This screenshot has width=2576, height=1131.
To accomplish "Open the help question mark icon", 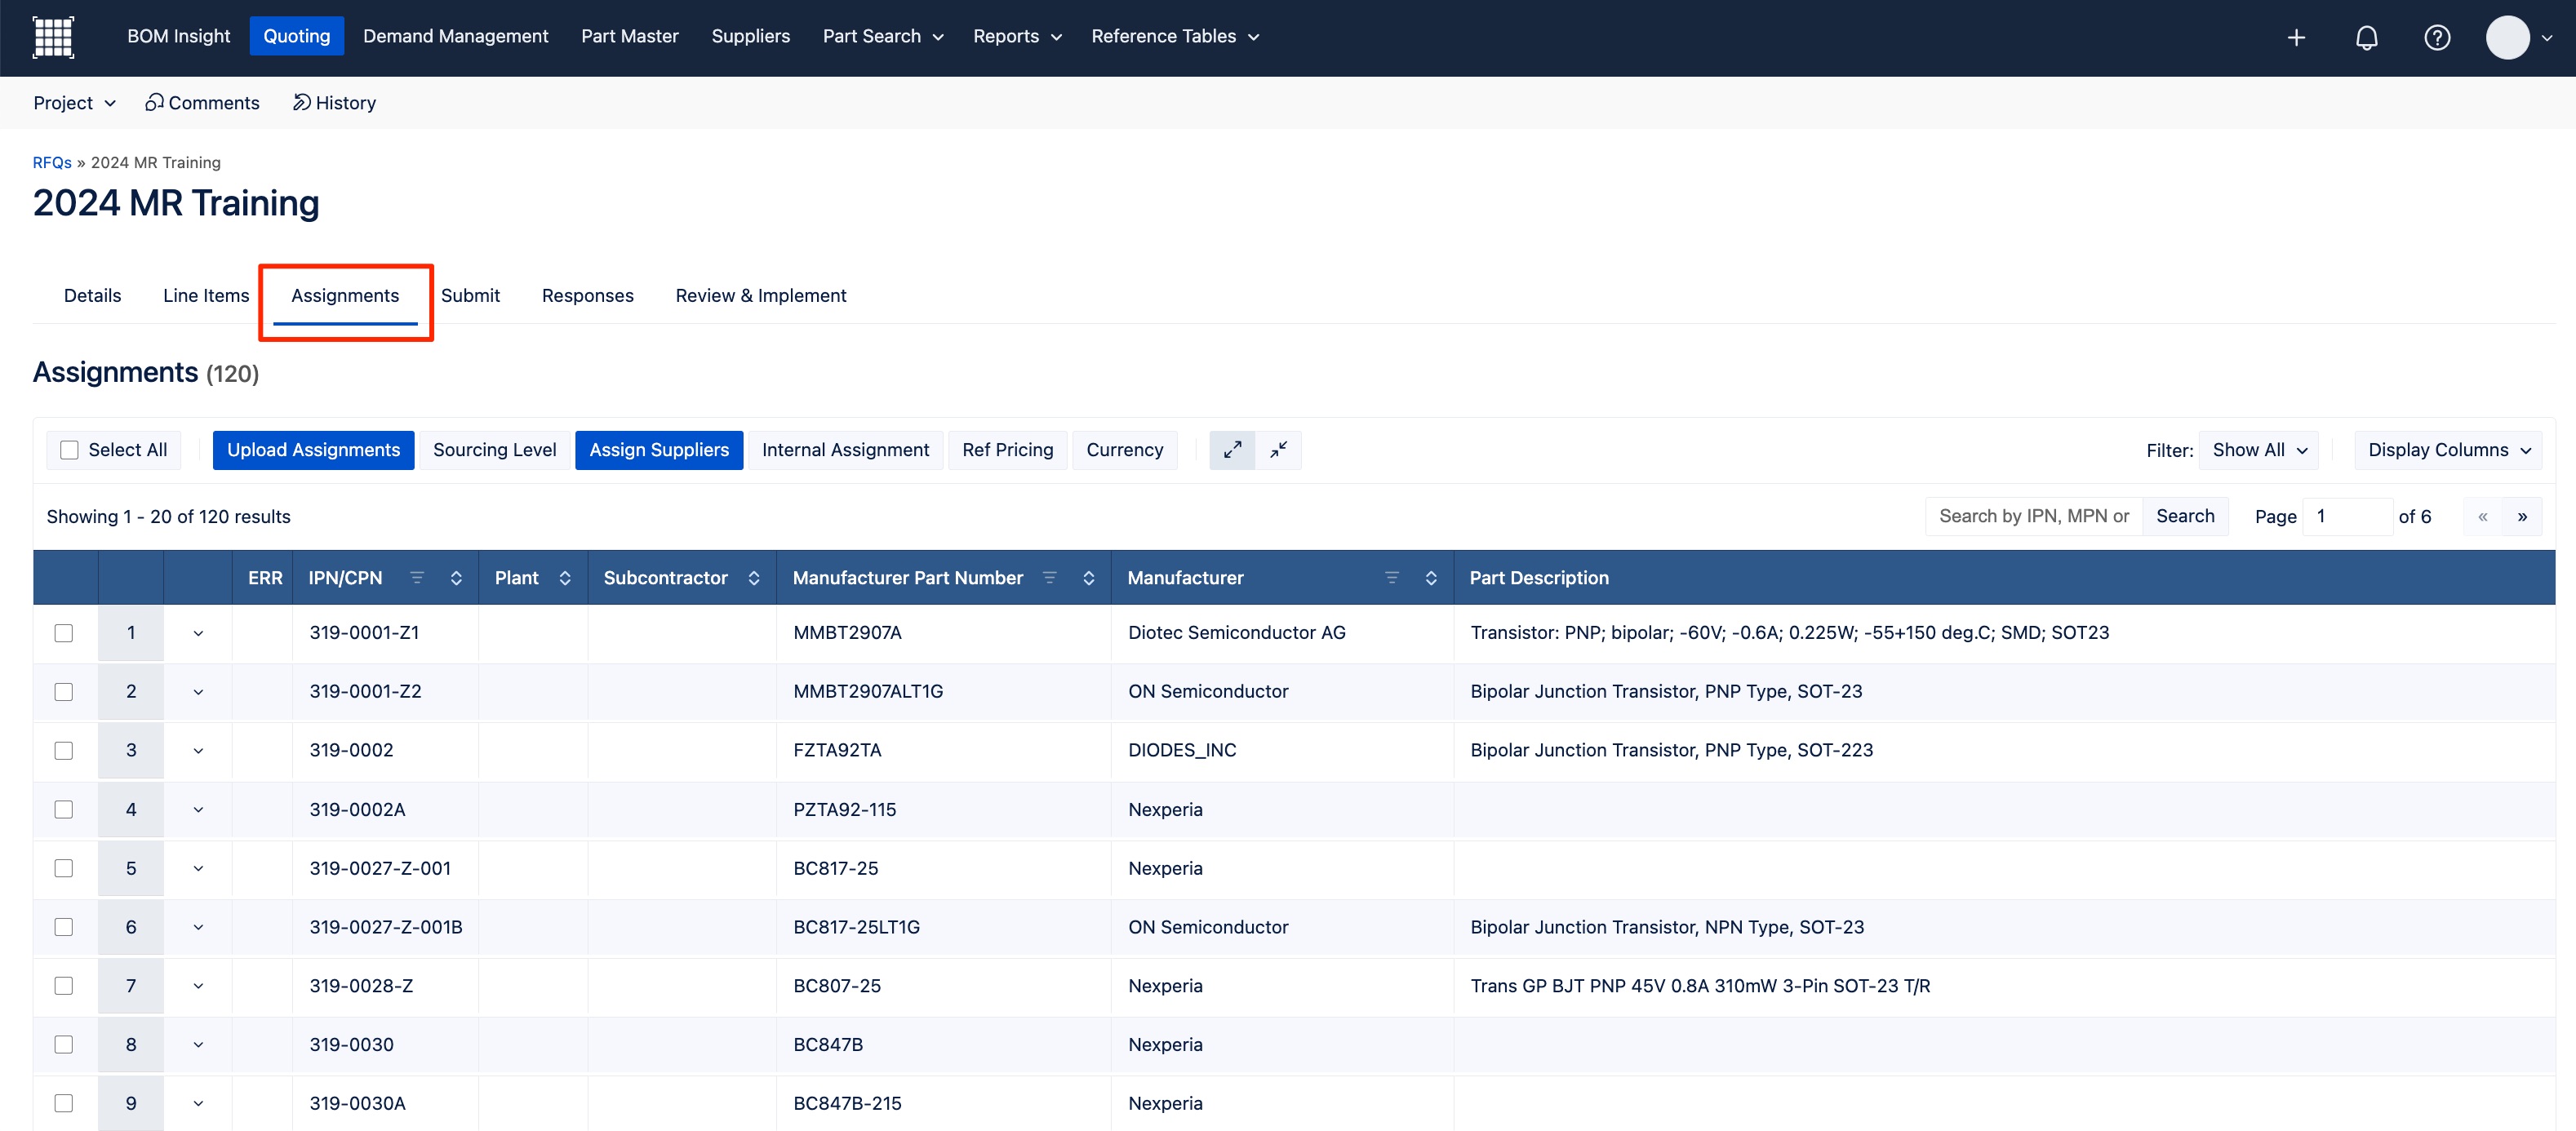I will click(2437, 37).
